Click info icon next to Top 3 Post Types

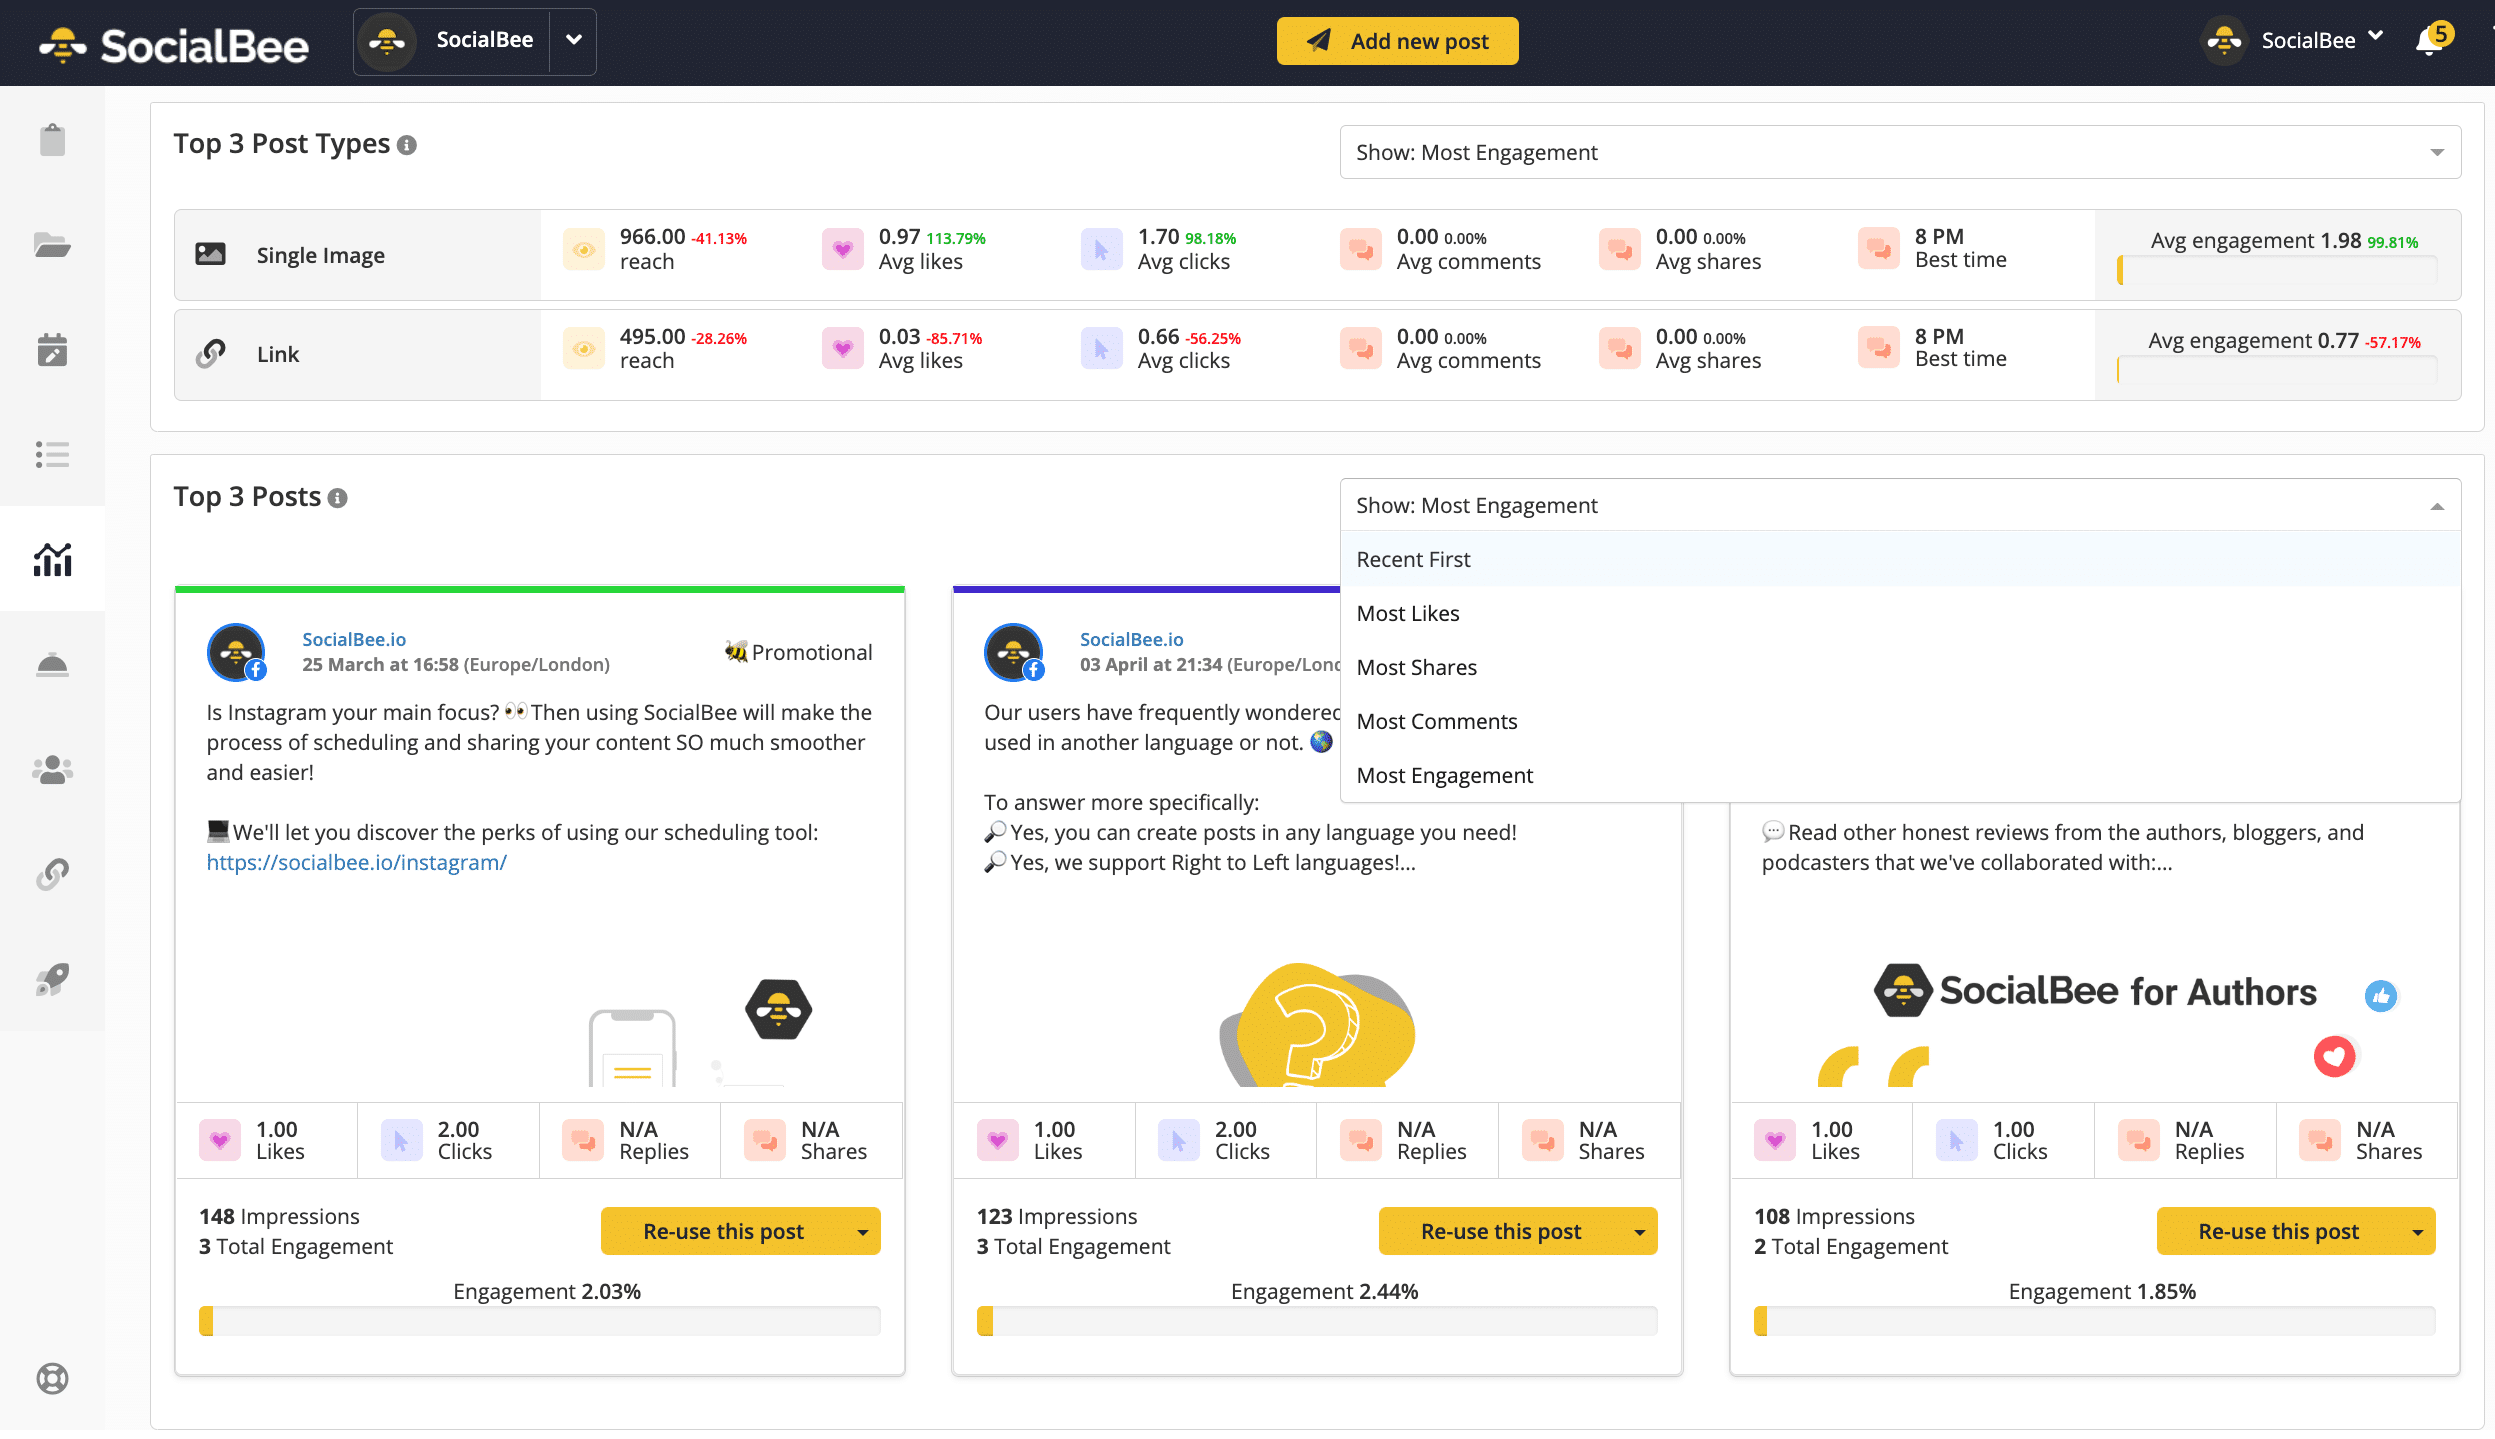407,145
